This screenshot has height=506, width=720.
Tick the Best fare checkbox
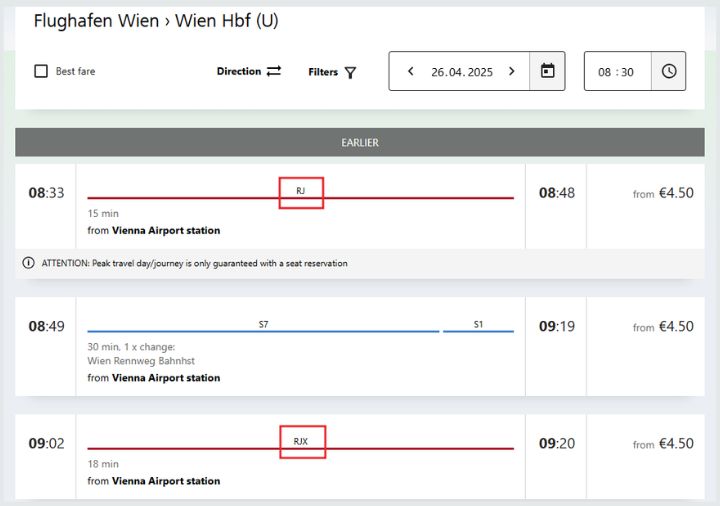[x=41, y=71]
